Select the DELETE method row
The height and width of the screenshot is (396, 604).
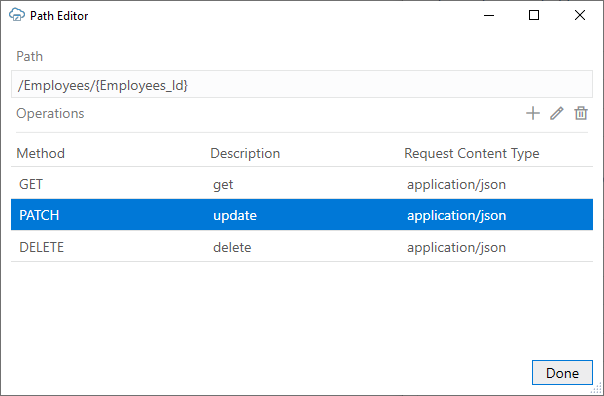[302, 247]
